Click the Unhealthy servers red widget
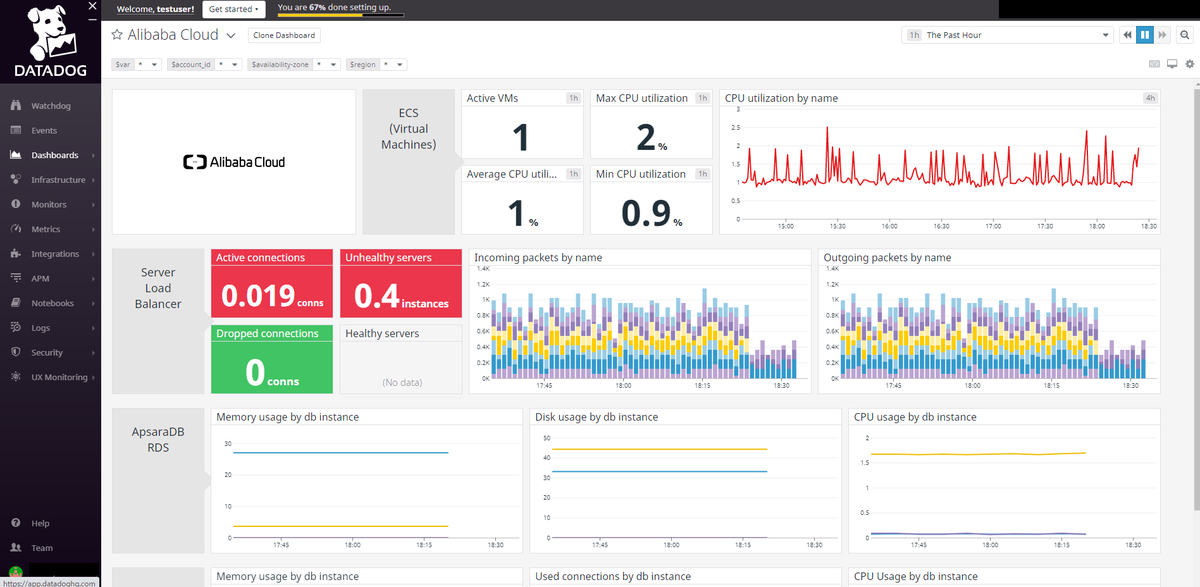Image resolution: width=1200 pixels, height=587 pixels. pos(401,285)
